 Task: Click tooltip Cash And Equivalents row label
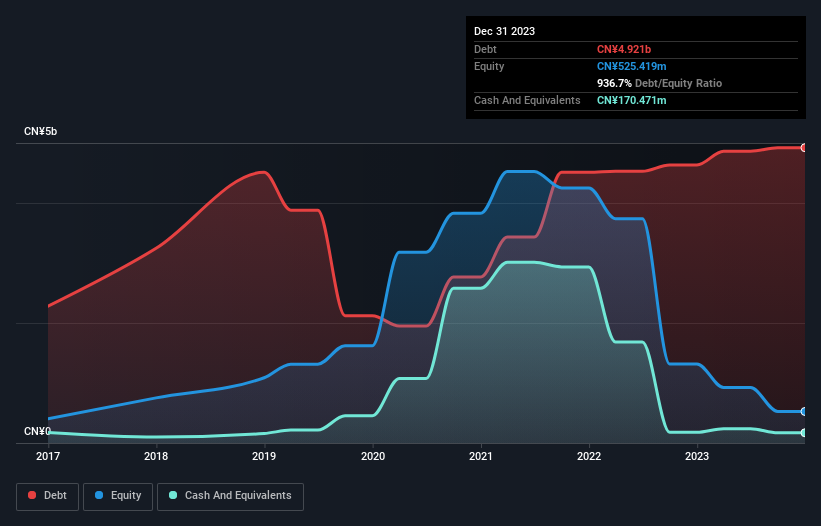tap(527, 100)
